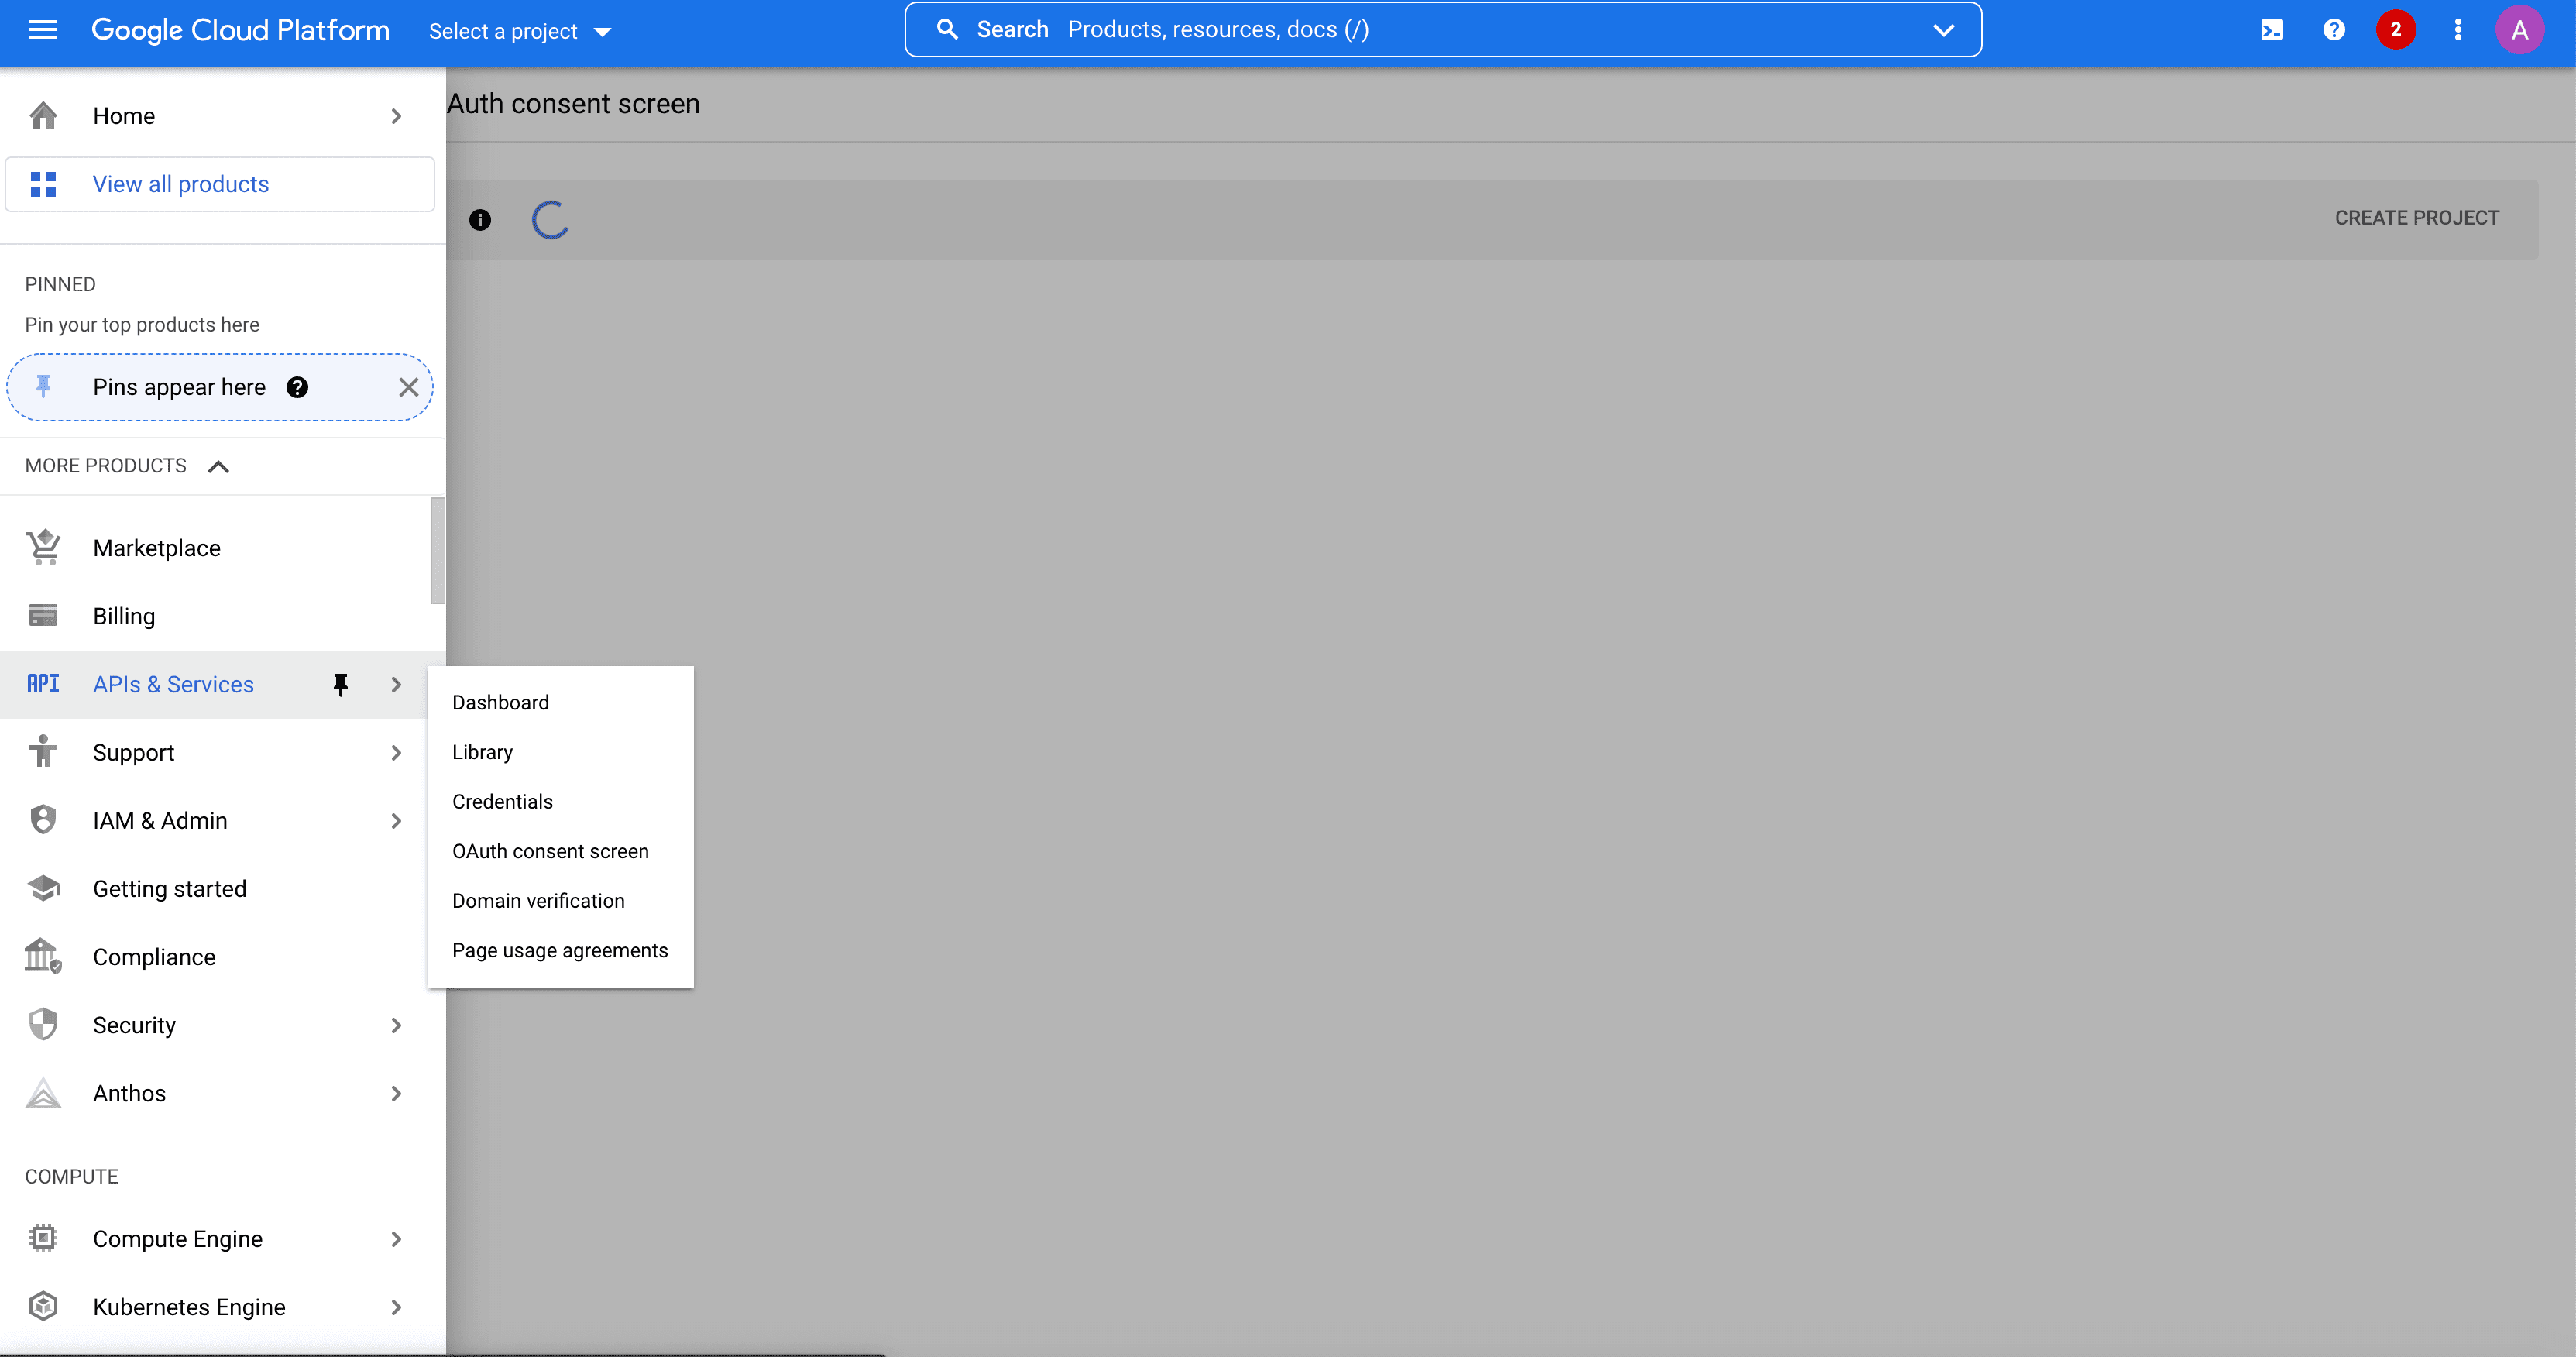Click the Kubernetes Engine icon
The height and width of the screenshot is (1357, 2576).
tap(44, 1306)
